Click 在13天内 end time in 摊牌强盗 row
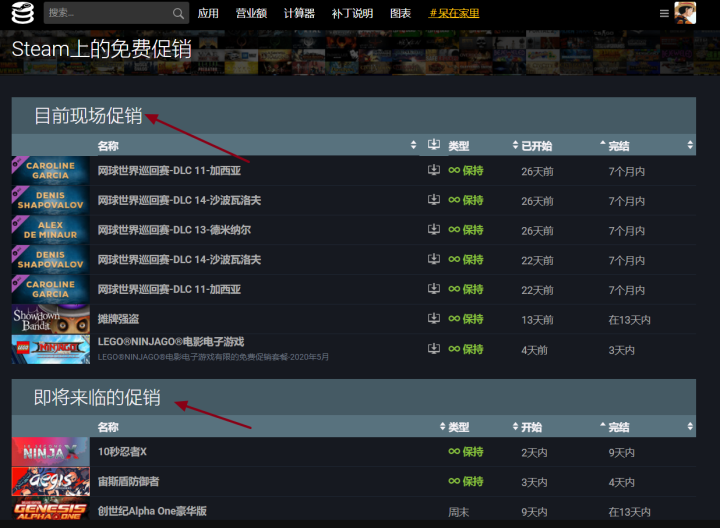The width and height of the screenshot is (720, 528). (x=630, y=320)
